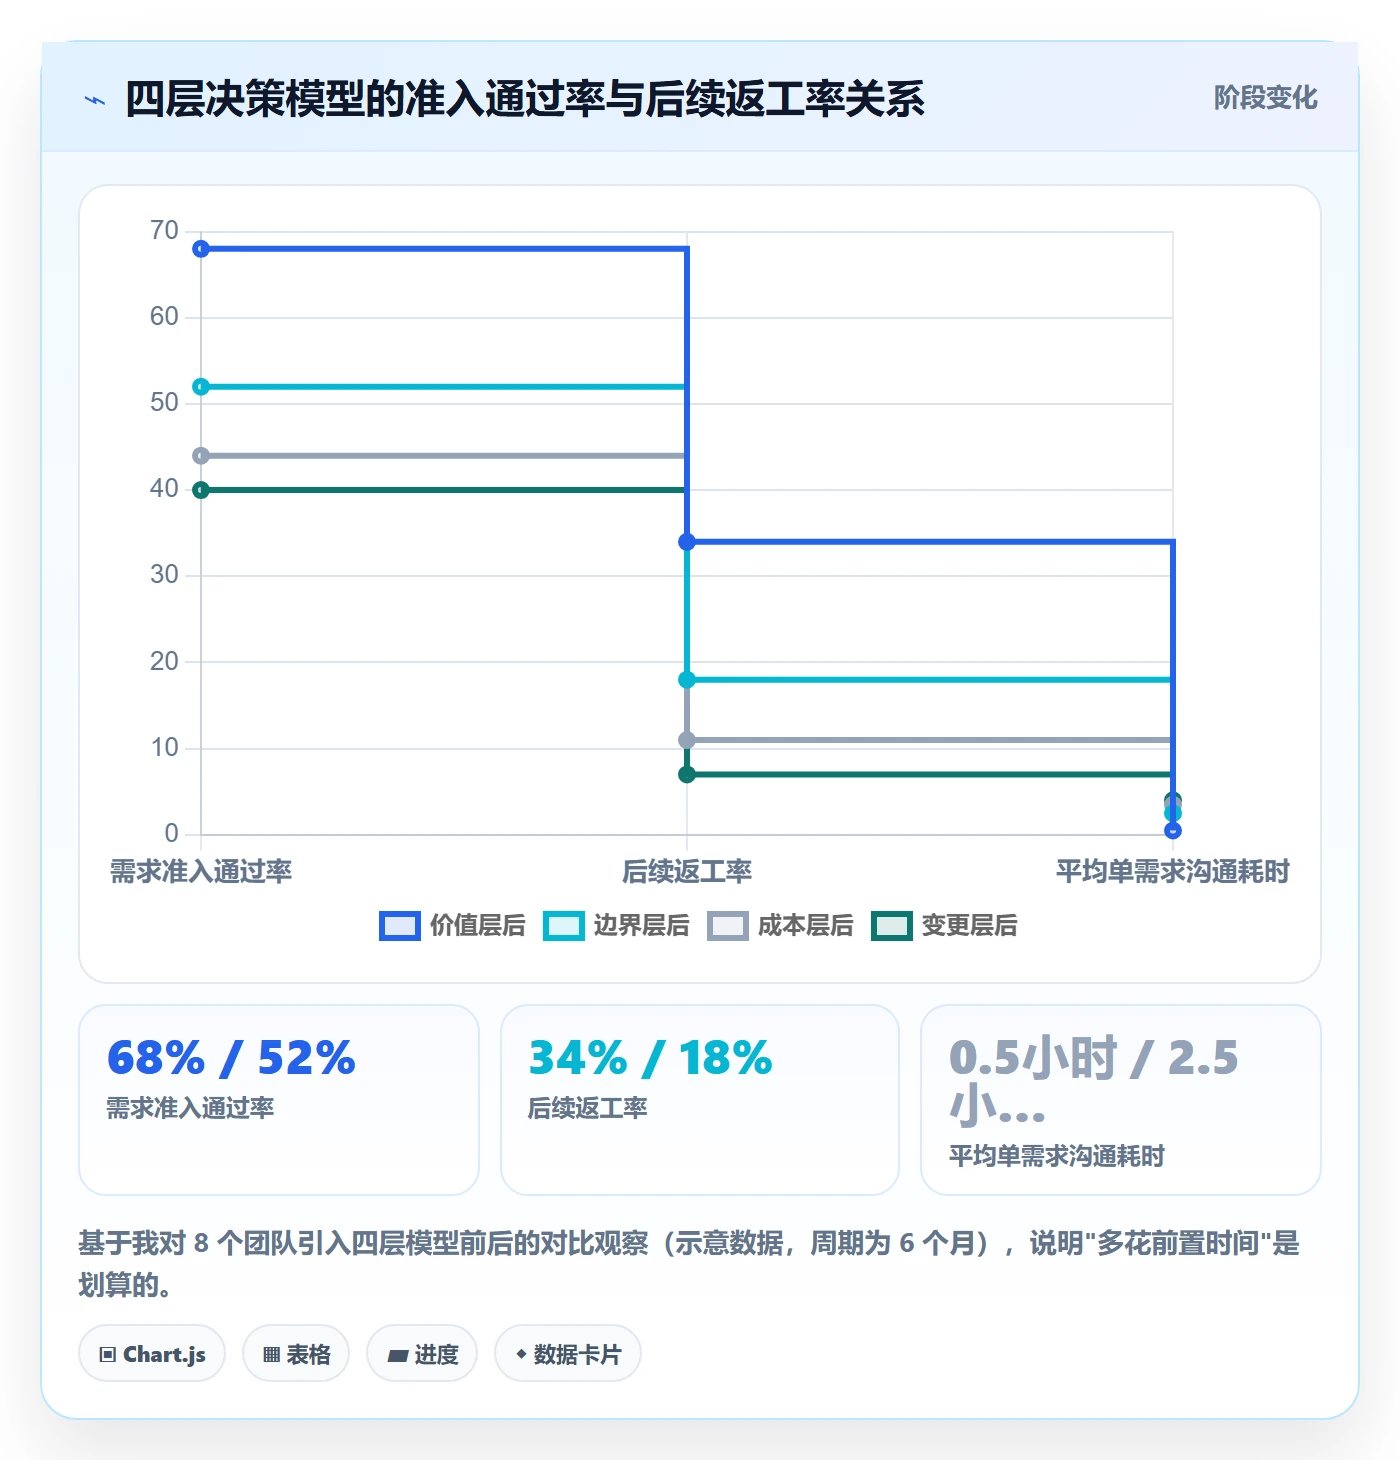Screen dimensions: 1400x1460
Task: Click the 68% / 52% metric card
Action: (x=279, y=1100)
